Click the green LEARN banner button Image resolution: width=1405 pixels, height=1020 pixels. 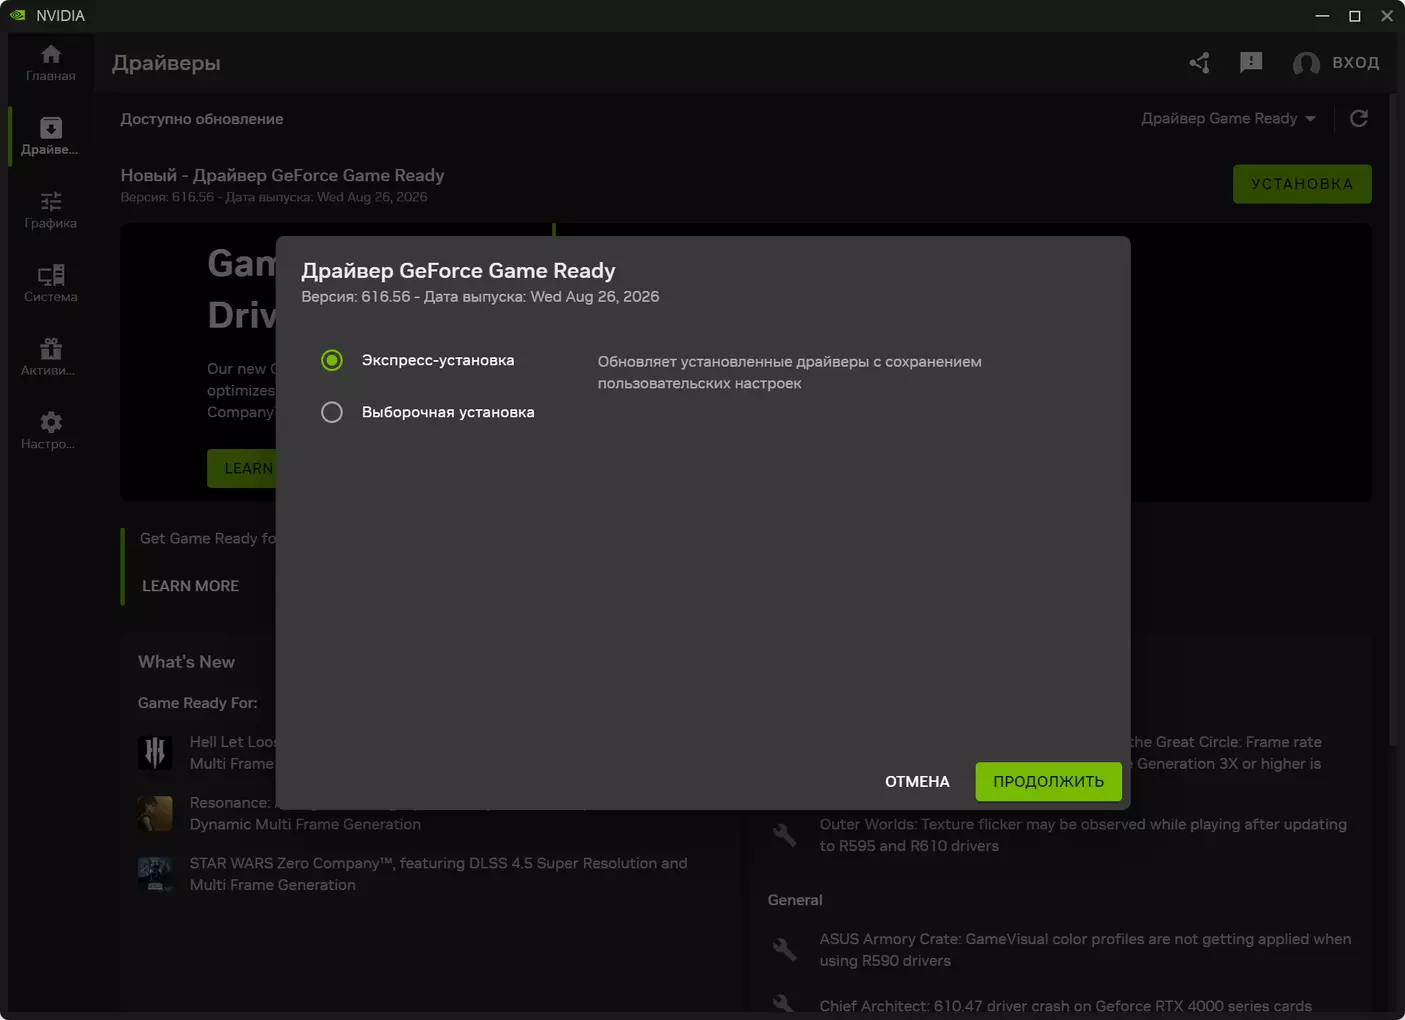[x=241, y=468]
